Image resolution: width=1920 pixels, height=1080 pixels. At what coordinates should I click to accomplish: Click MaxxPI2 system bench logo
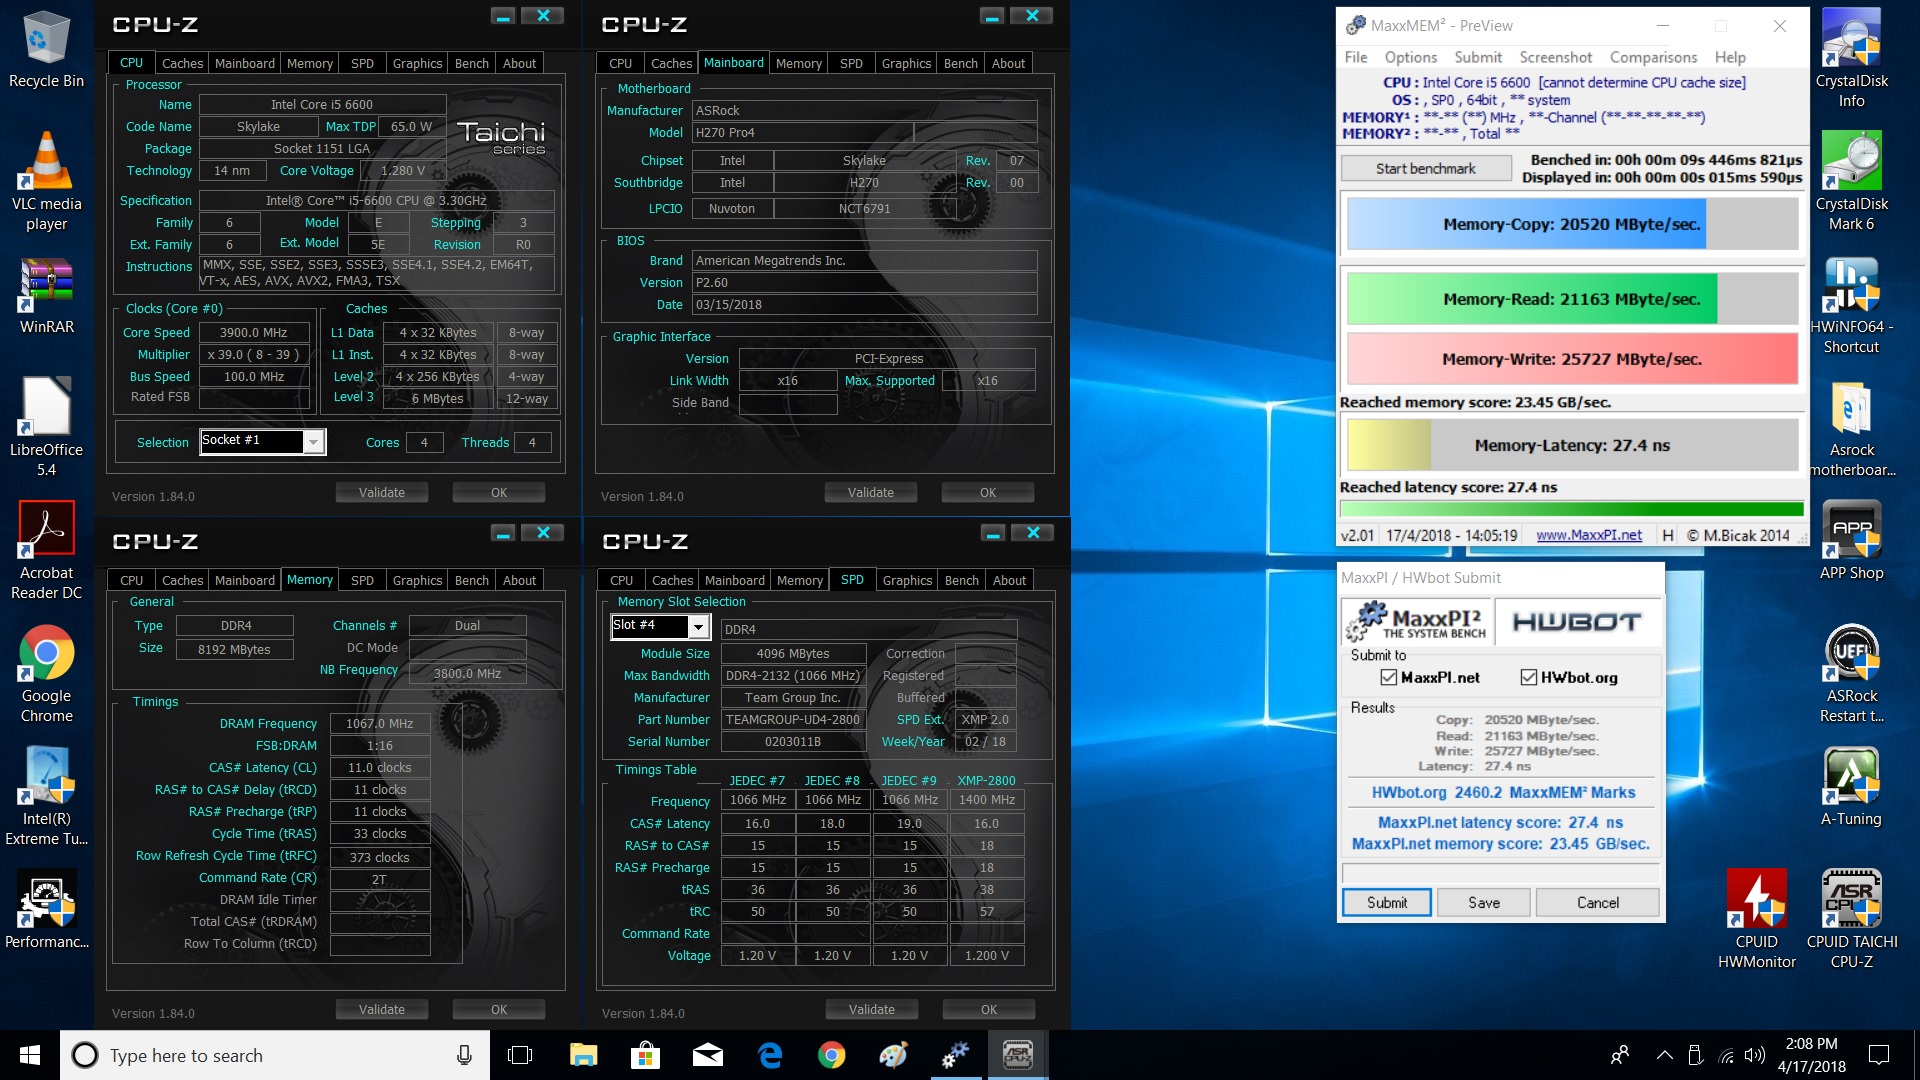coord(1417,622)
